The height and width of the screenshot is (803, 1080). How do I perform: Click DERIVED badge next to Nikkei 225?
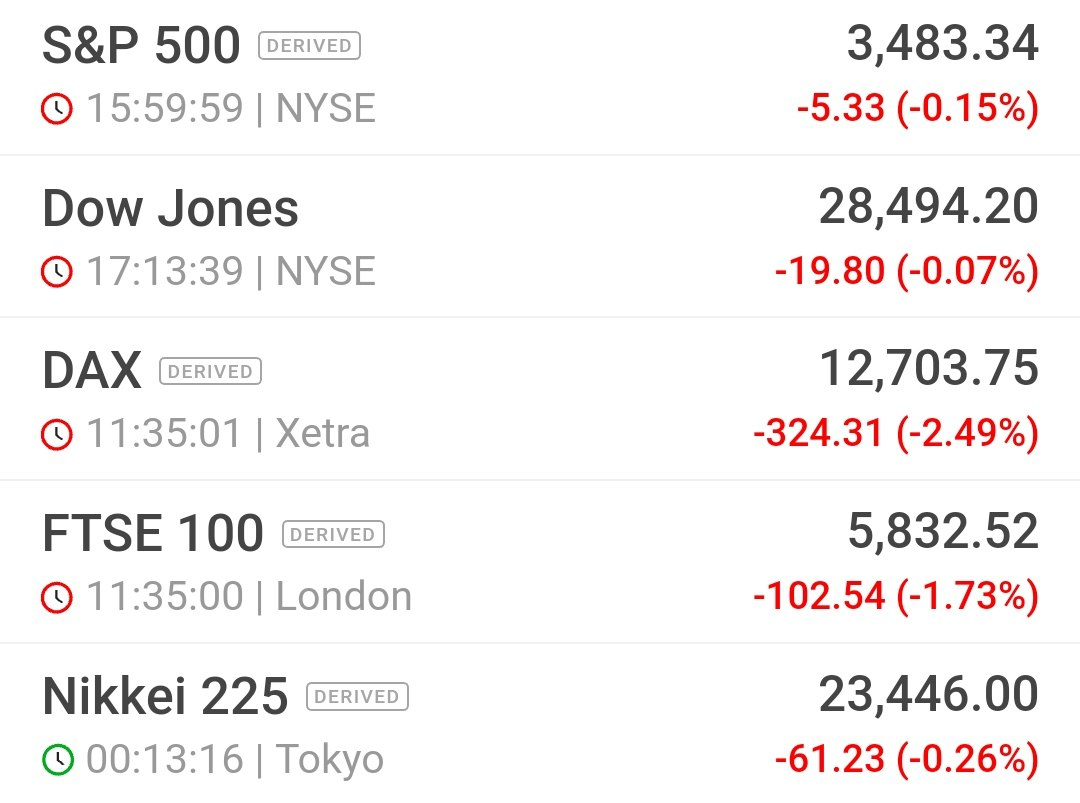357,696
